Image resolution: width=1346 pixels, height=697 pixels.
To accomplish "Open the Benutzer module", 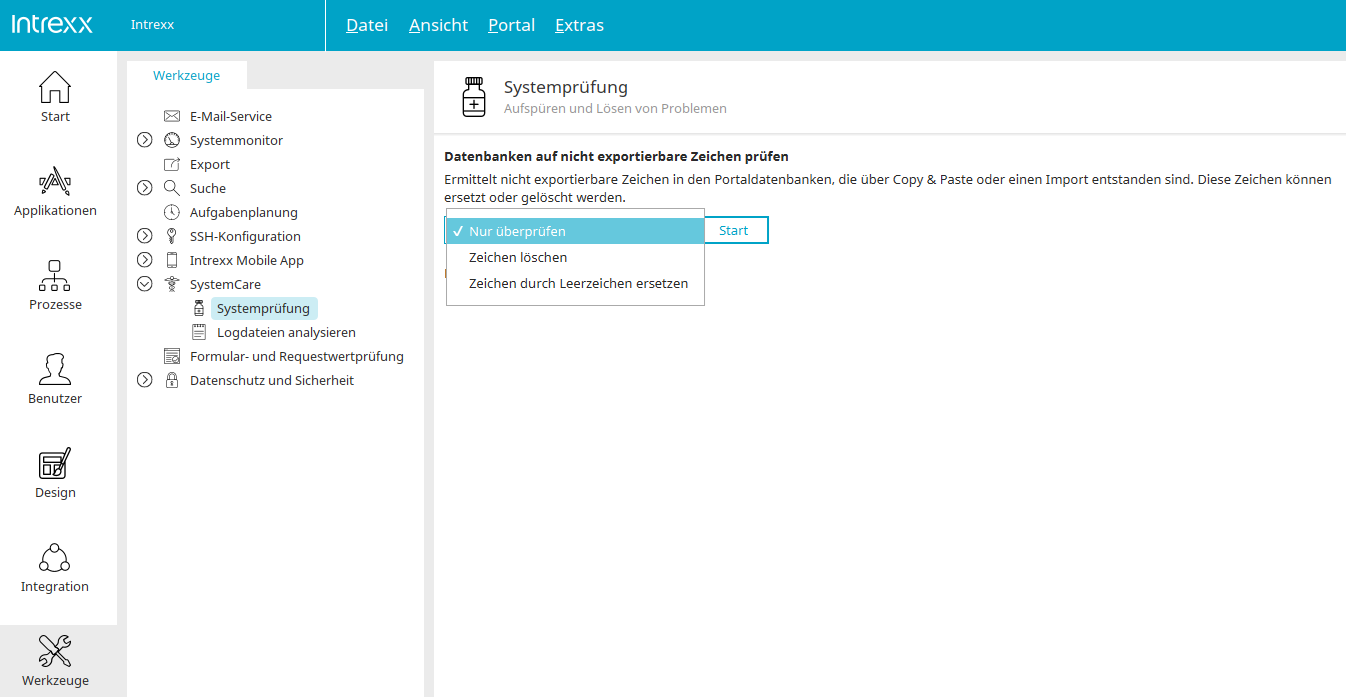I will [55, 370].
